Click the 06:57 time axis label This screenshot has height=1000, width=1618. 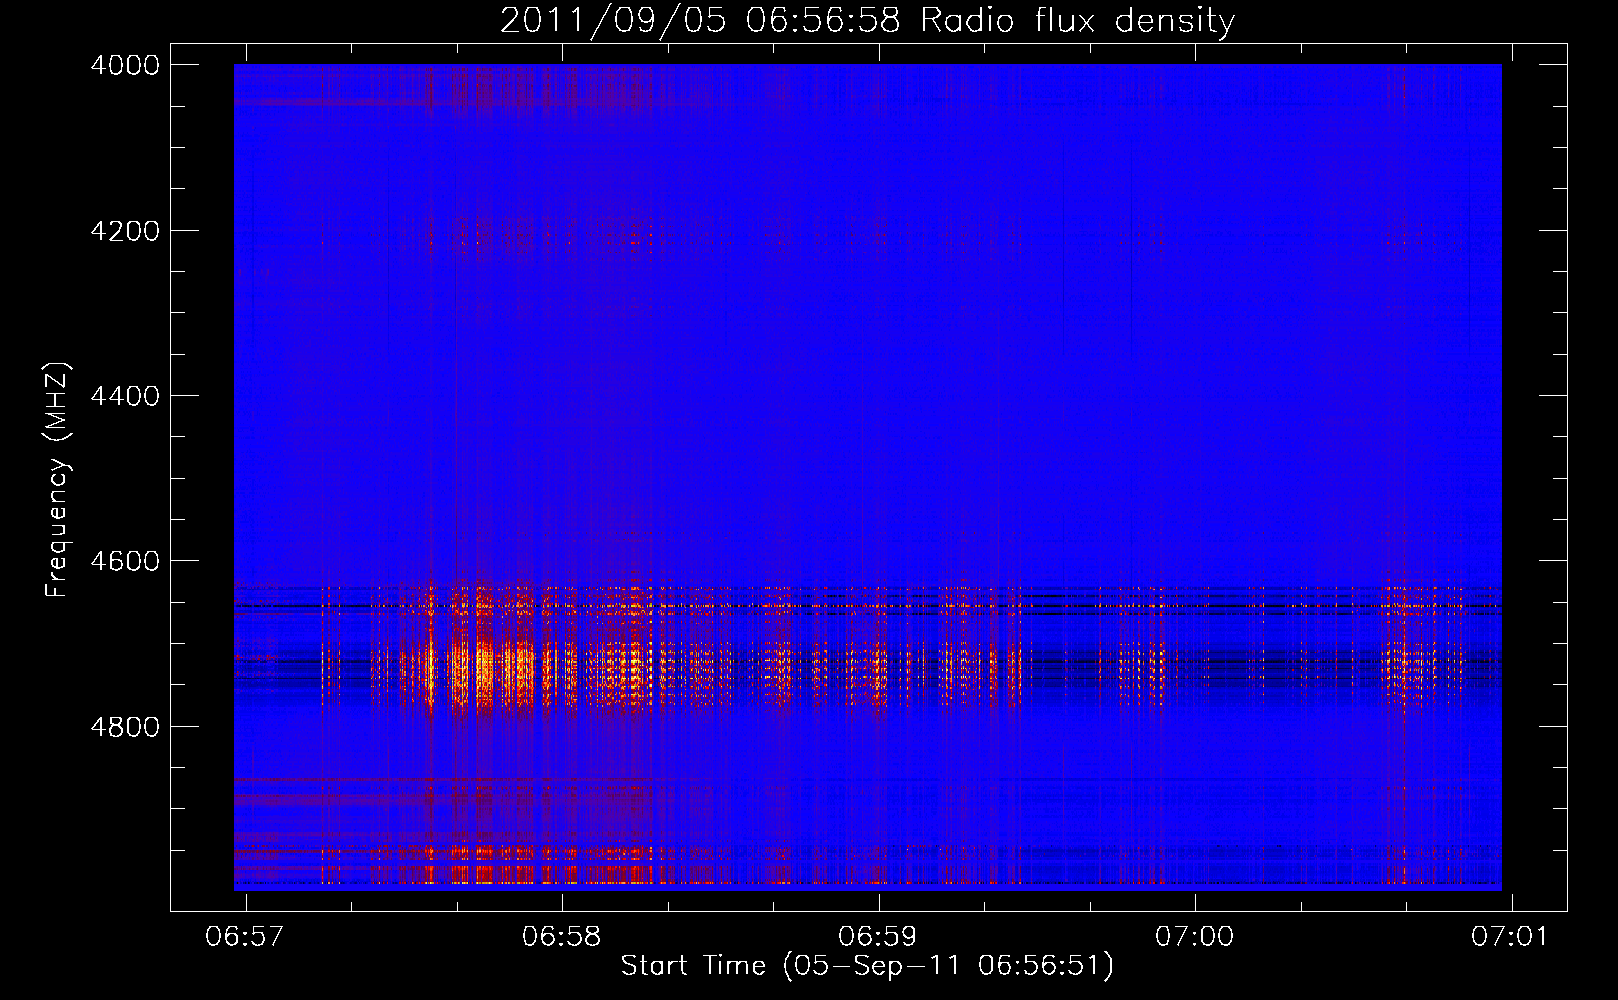pyautogui.click(x=245, y=937)
